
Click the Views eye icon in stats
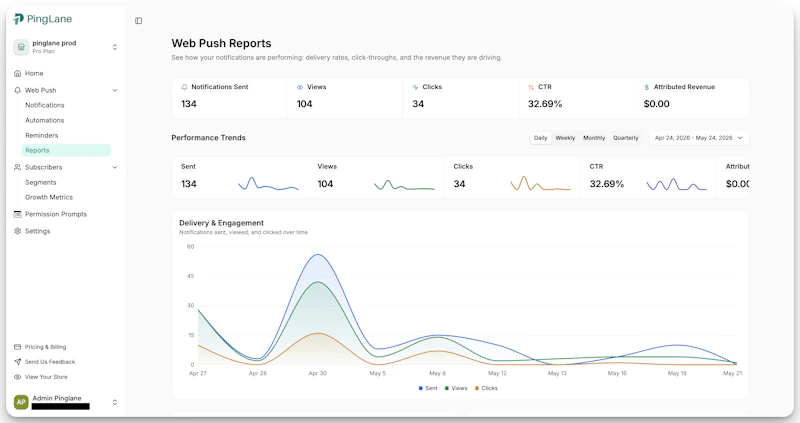click(300, 87)
